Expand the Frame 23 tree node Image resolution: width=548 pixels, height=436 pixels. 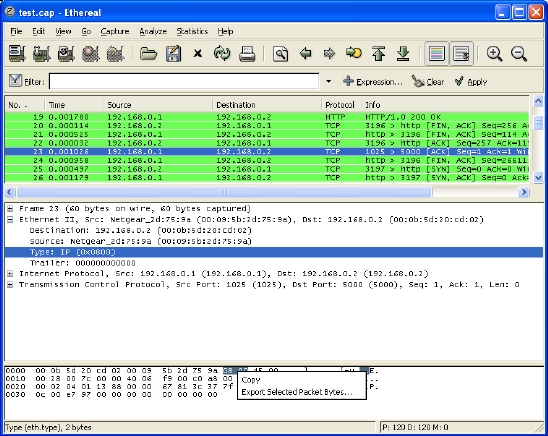(10, 209)
